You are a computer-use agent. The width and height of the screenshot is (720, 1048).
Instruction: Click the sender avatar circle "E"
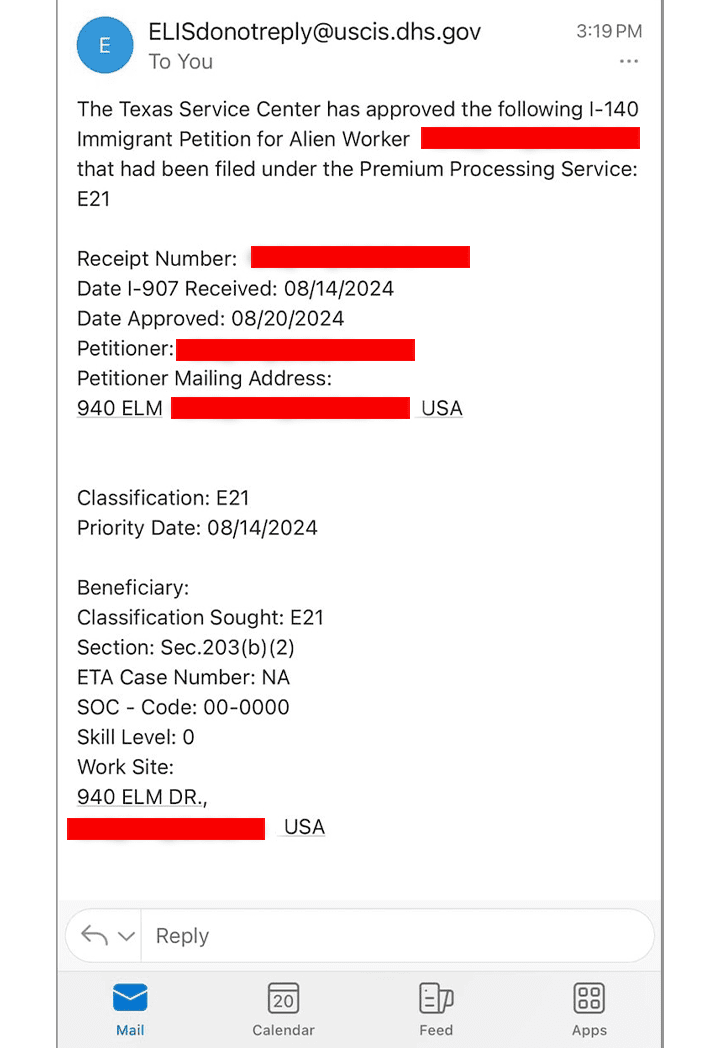pyautogui.click(x=105, y=45)
